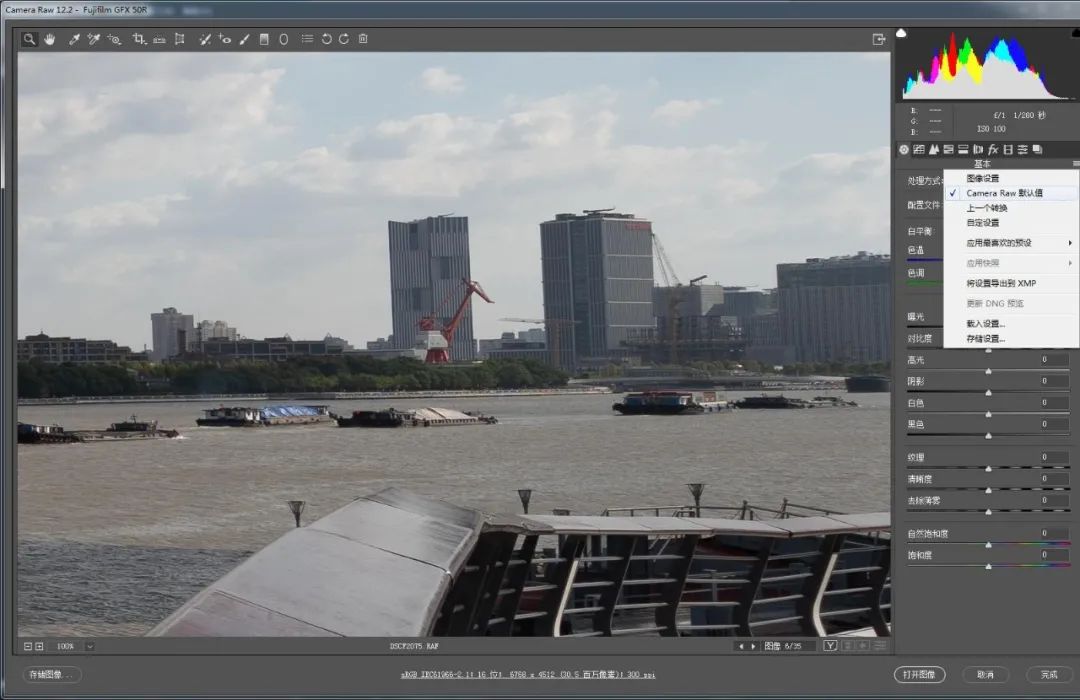Activate the Crop tool
The width and height of the screenshot is (1080, 700).
click(139, 39)
